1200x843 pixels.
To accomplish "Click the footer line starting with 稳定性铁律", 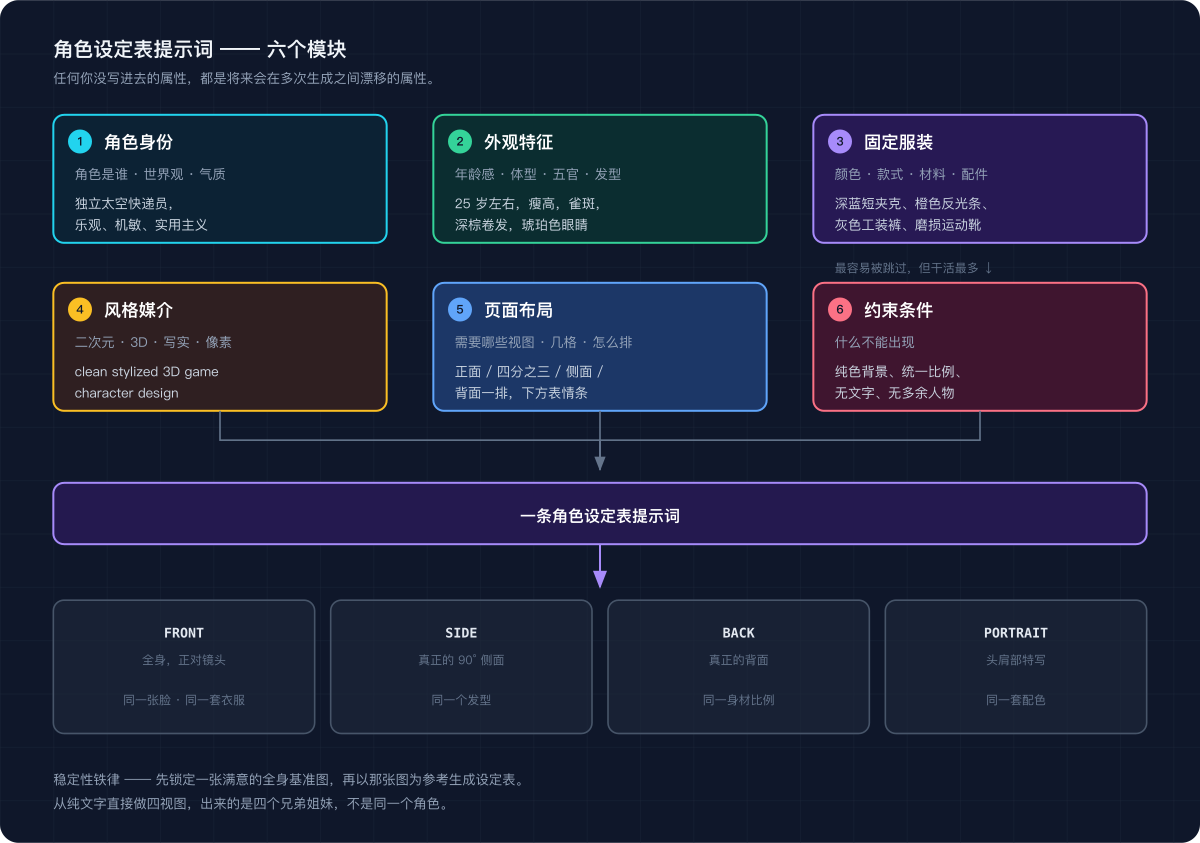I will point(289,780).
